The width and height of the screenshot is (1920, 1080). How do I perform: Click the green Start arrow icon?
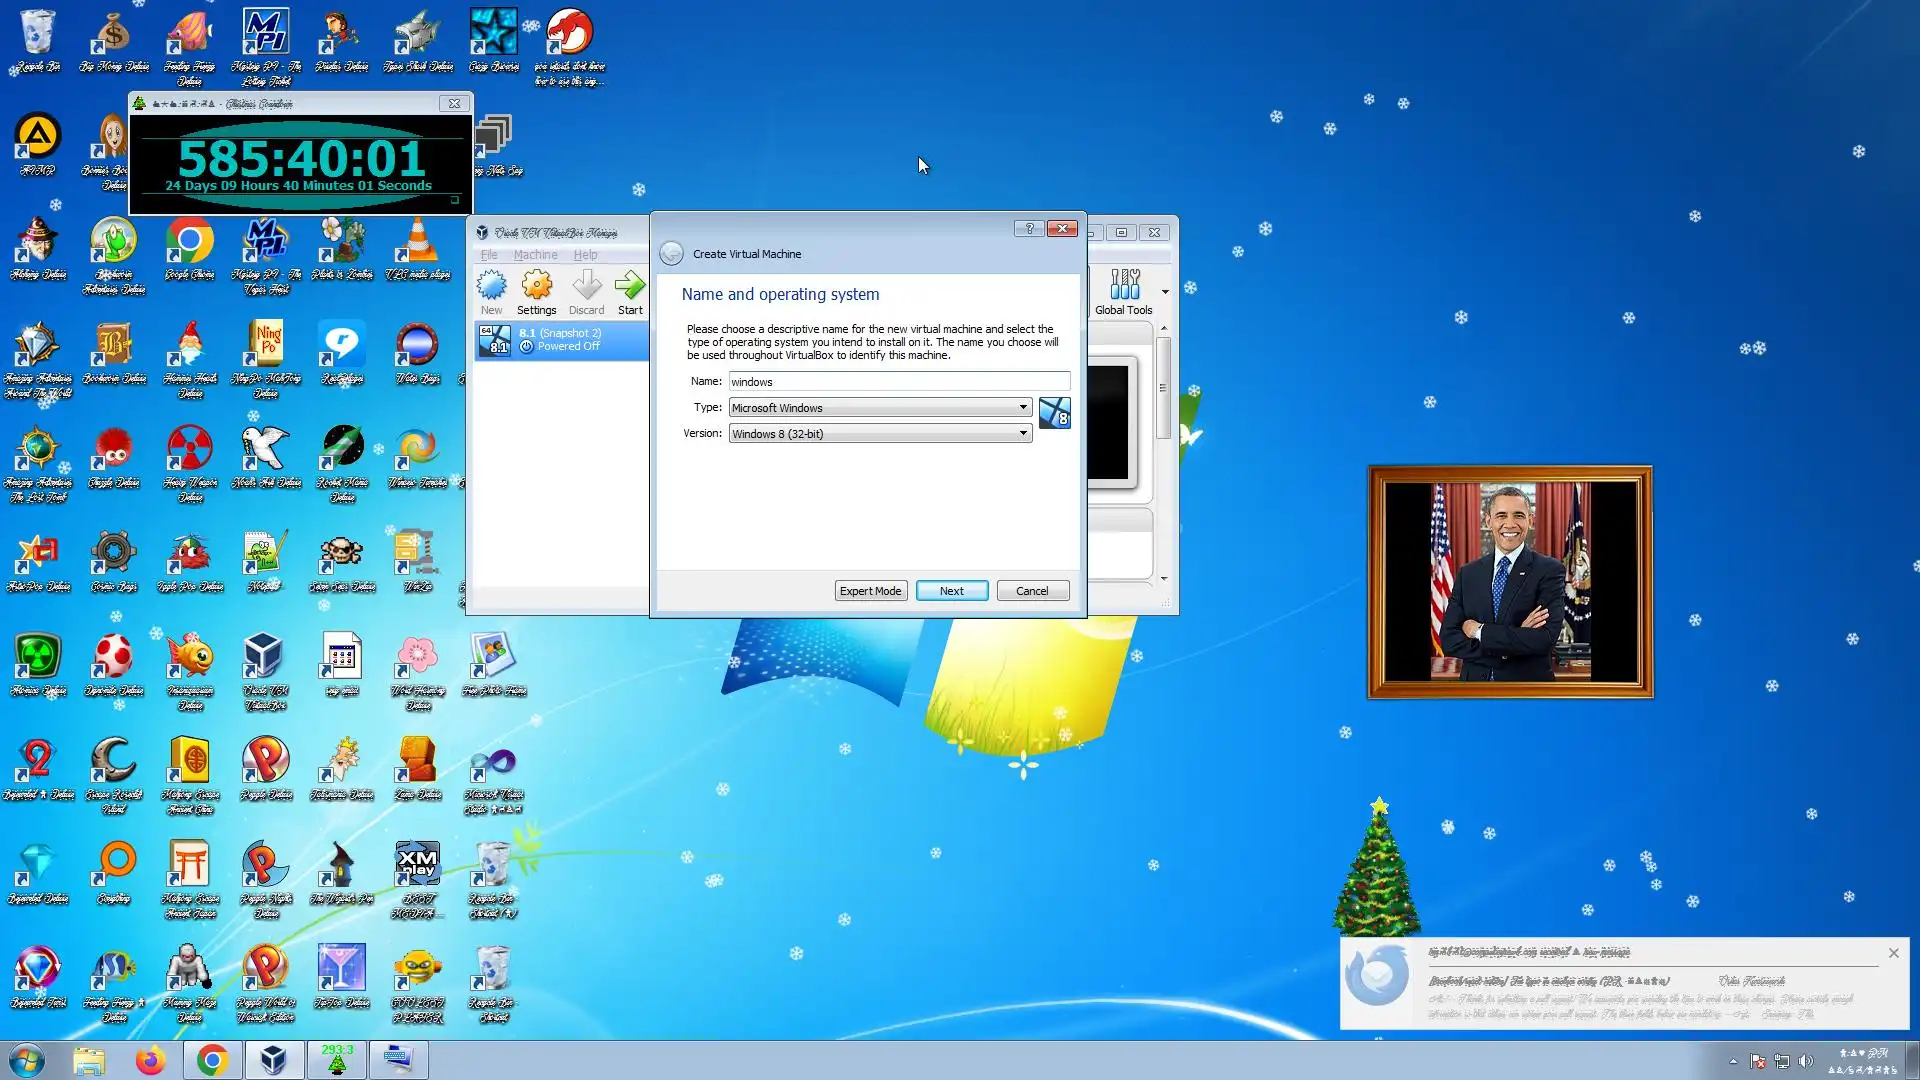pyautogui.click(x=630, y=287)
